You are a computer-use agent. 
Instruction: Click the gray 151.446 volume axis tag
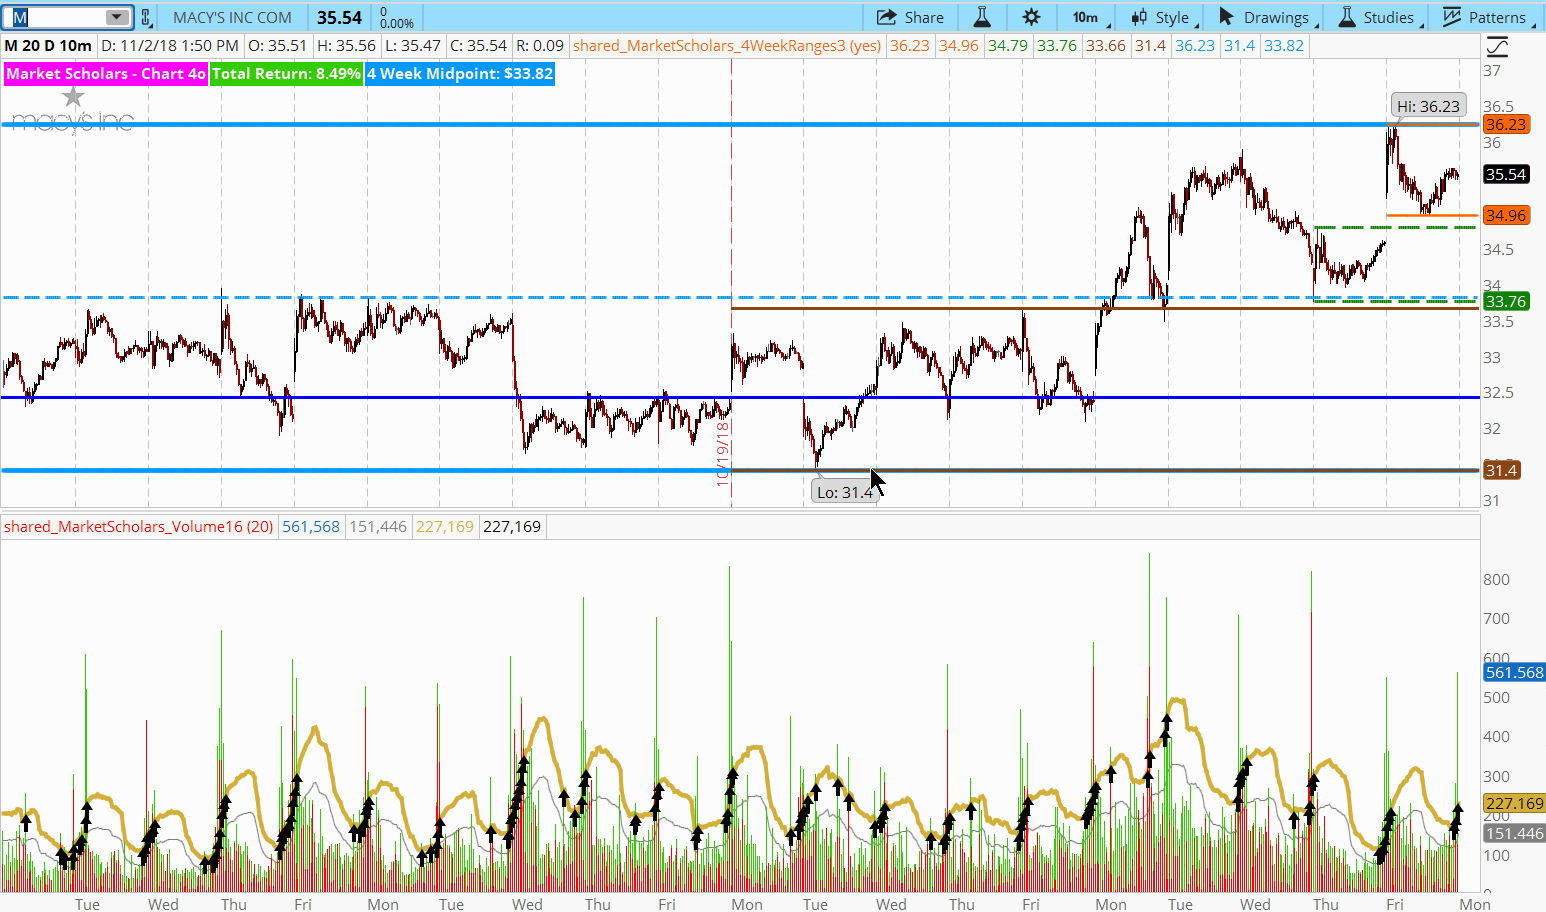coord(1514,833)
